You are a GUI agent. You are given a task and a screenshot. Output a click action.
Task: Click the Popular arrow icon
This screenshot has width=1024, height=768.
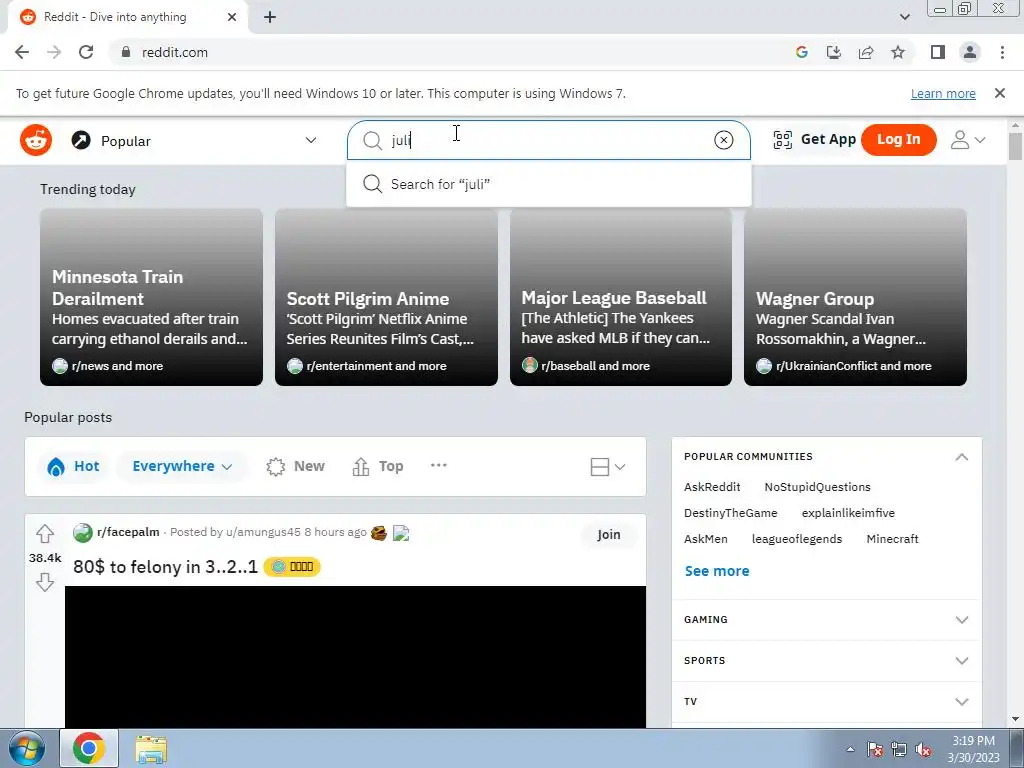[81, 140]
